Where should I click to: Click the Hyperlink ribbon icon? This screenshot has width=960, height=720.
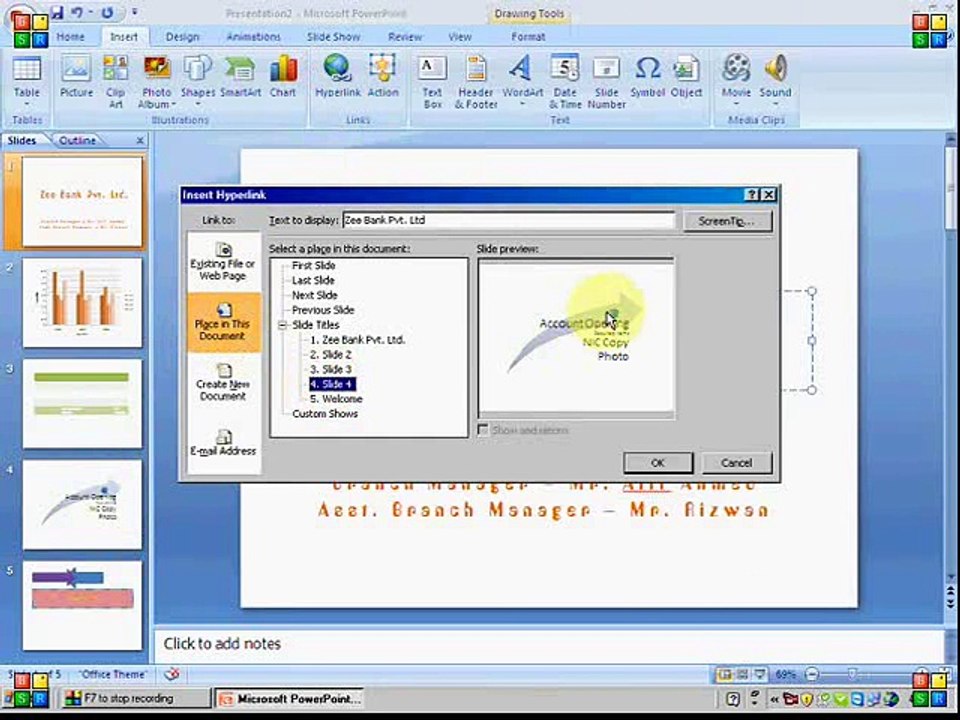coord(338,68)
